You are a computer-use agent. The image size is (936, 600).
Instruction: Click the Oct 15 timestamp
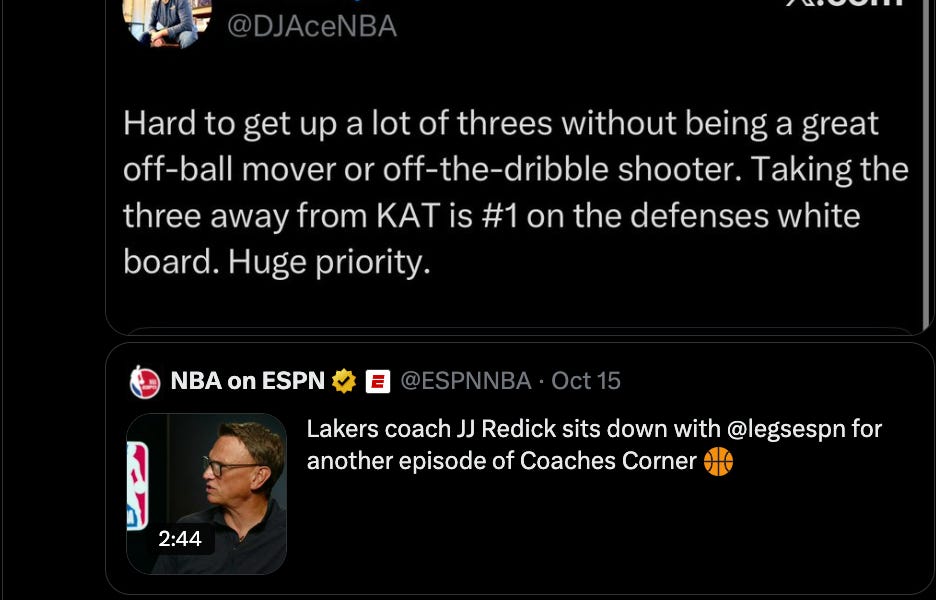(586, 381)
